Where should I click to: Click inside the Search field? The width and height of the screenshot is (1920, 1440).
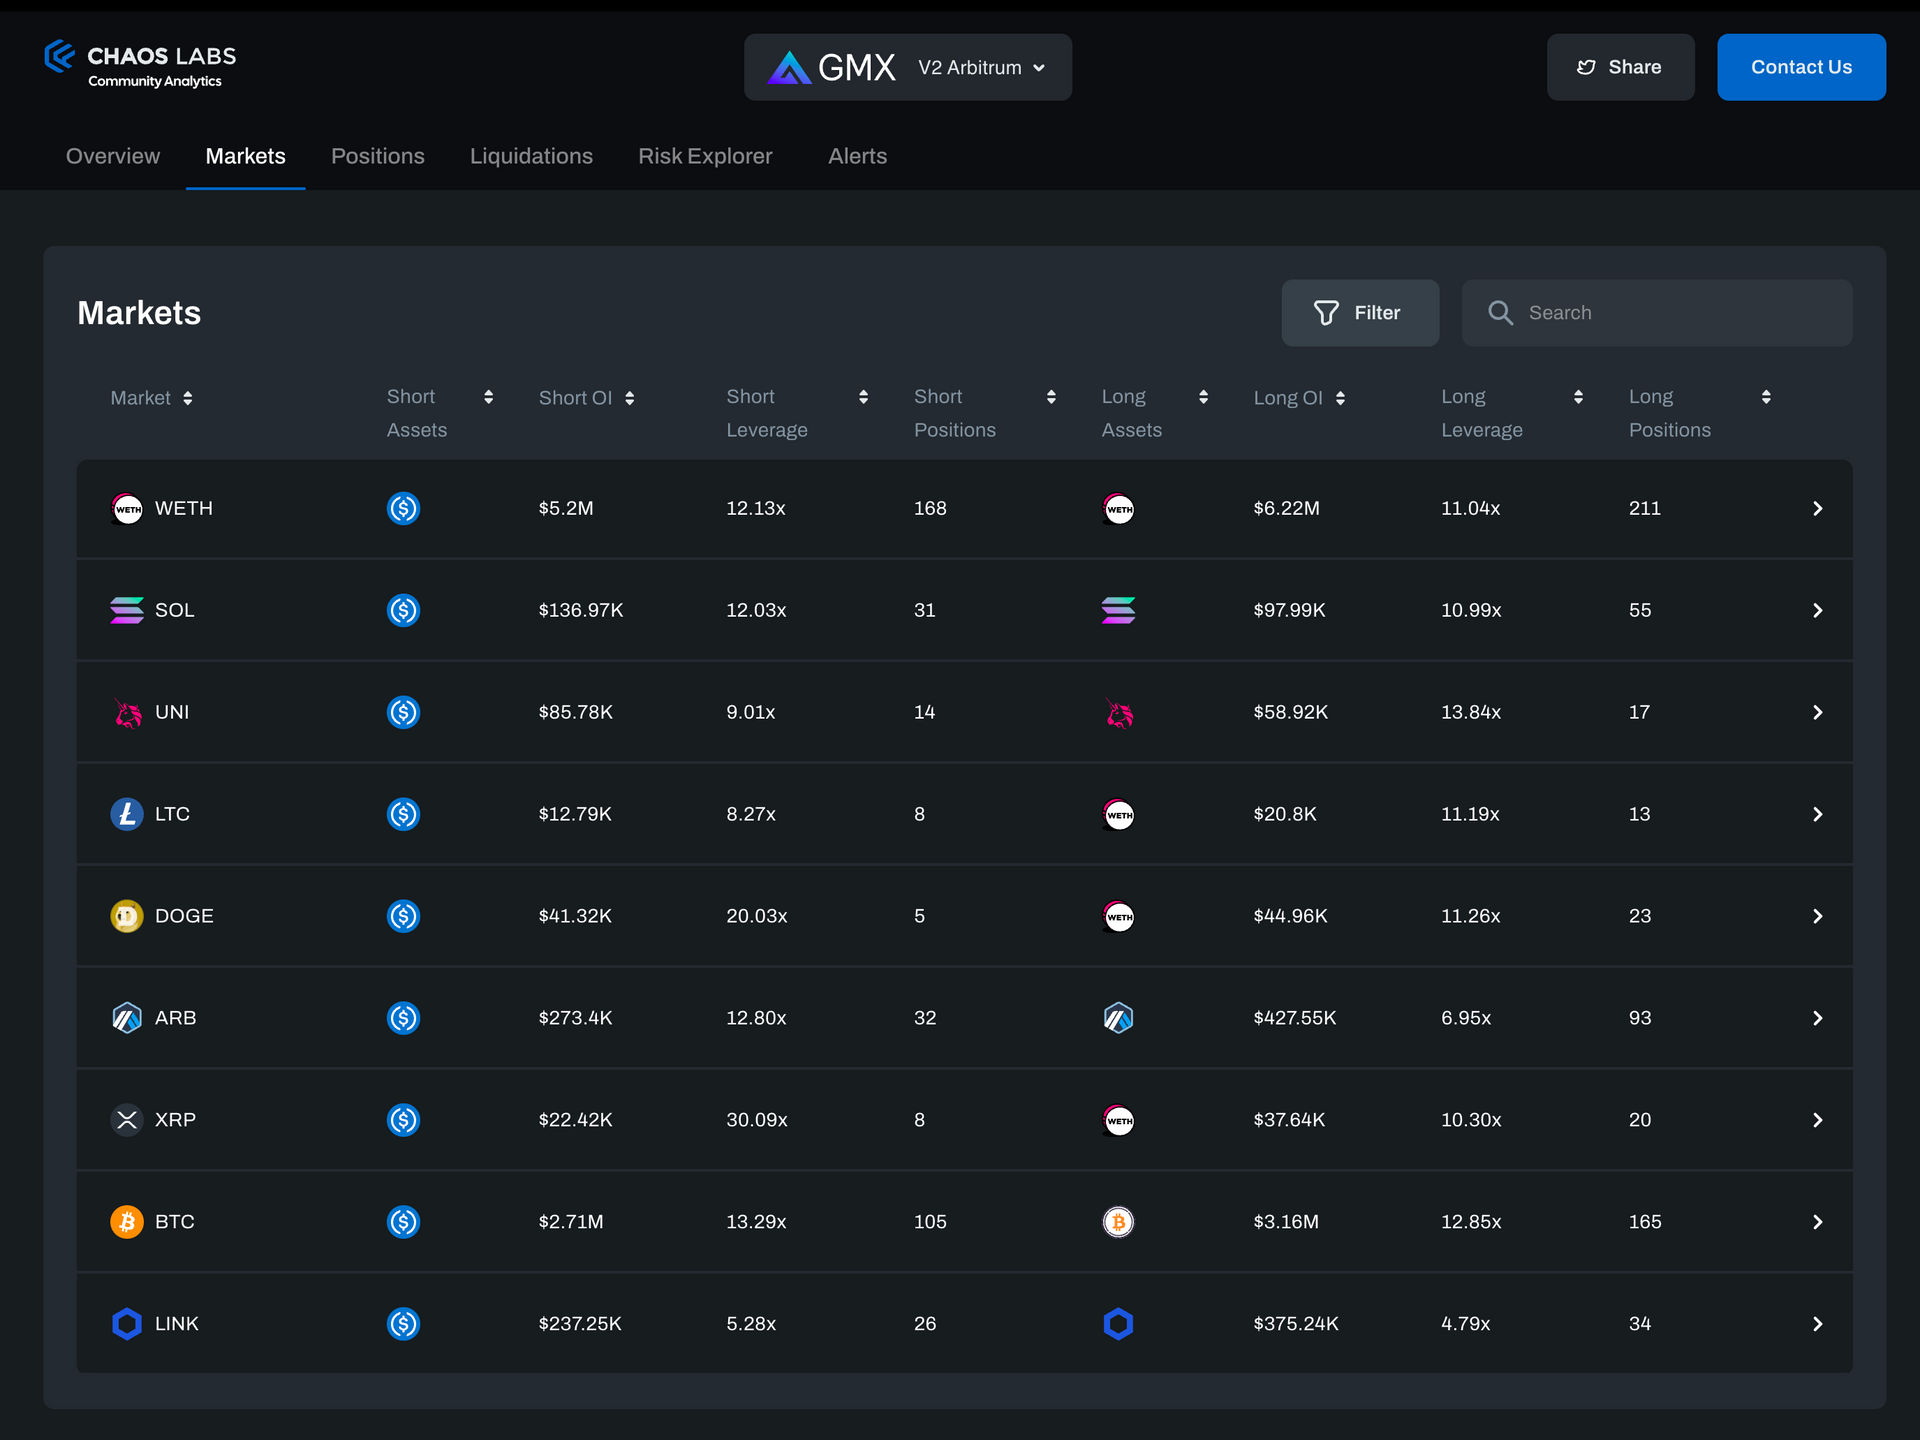[1658, 312]
